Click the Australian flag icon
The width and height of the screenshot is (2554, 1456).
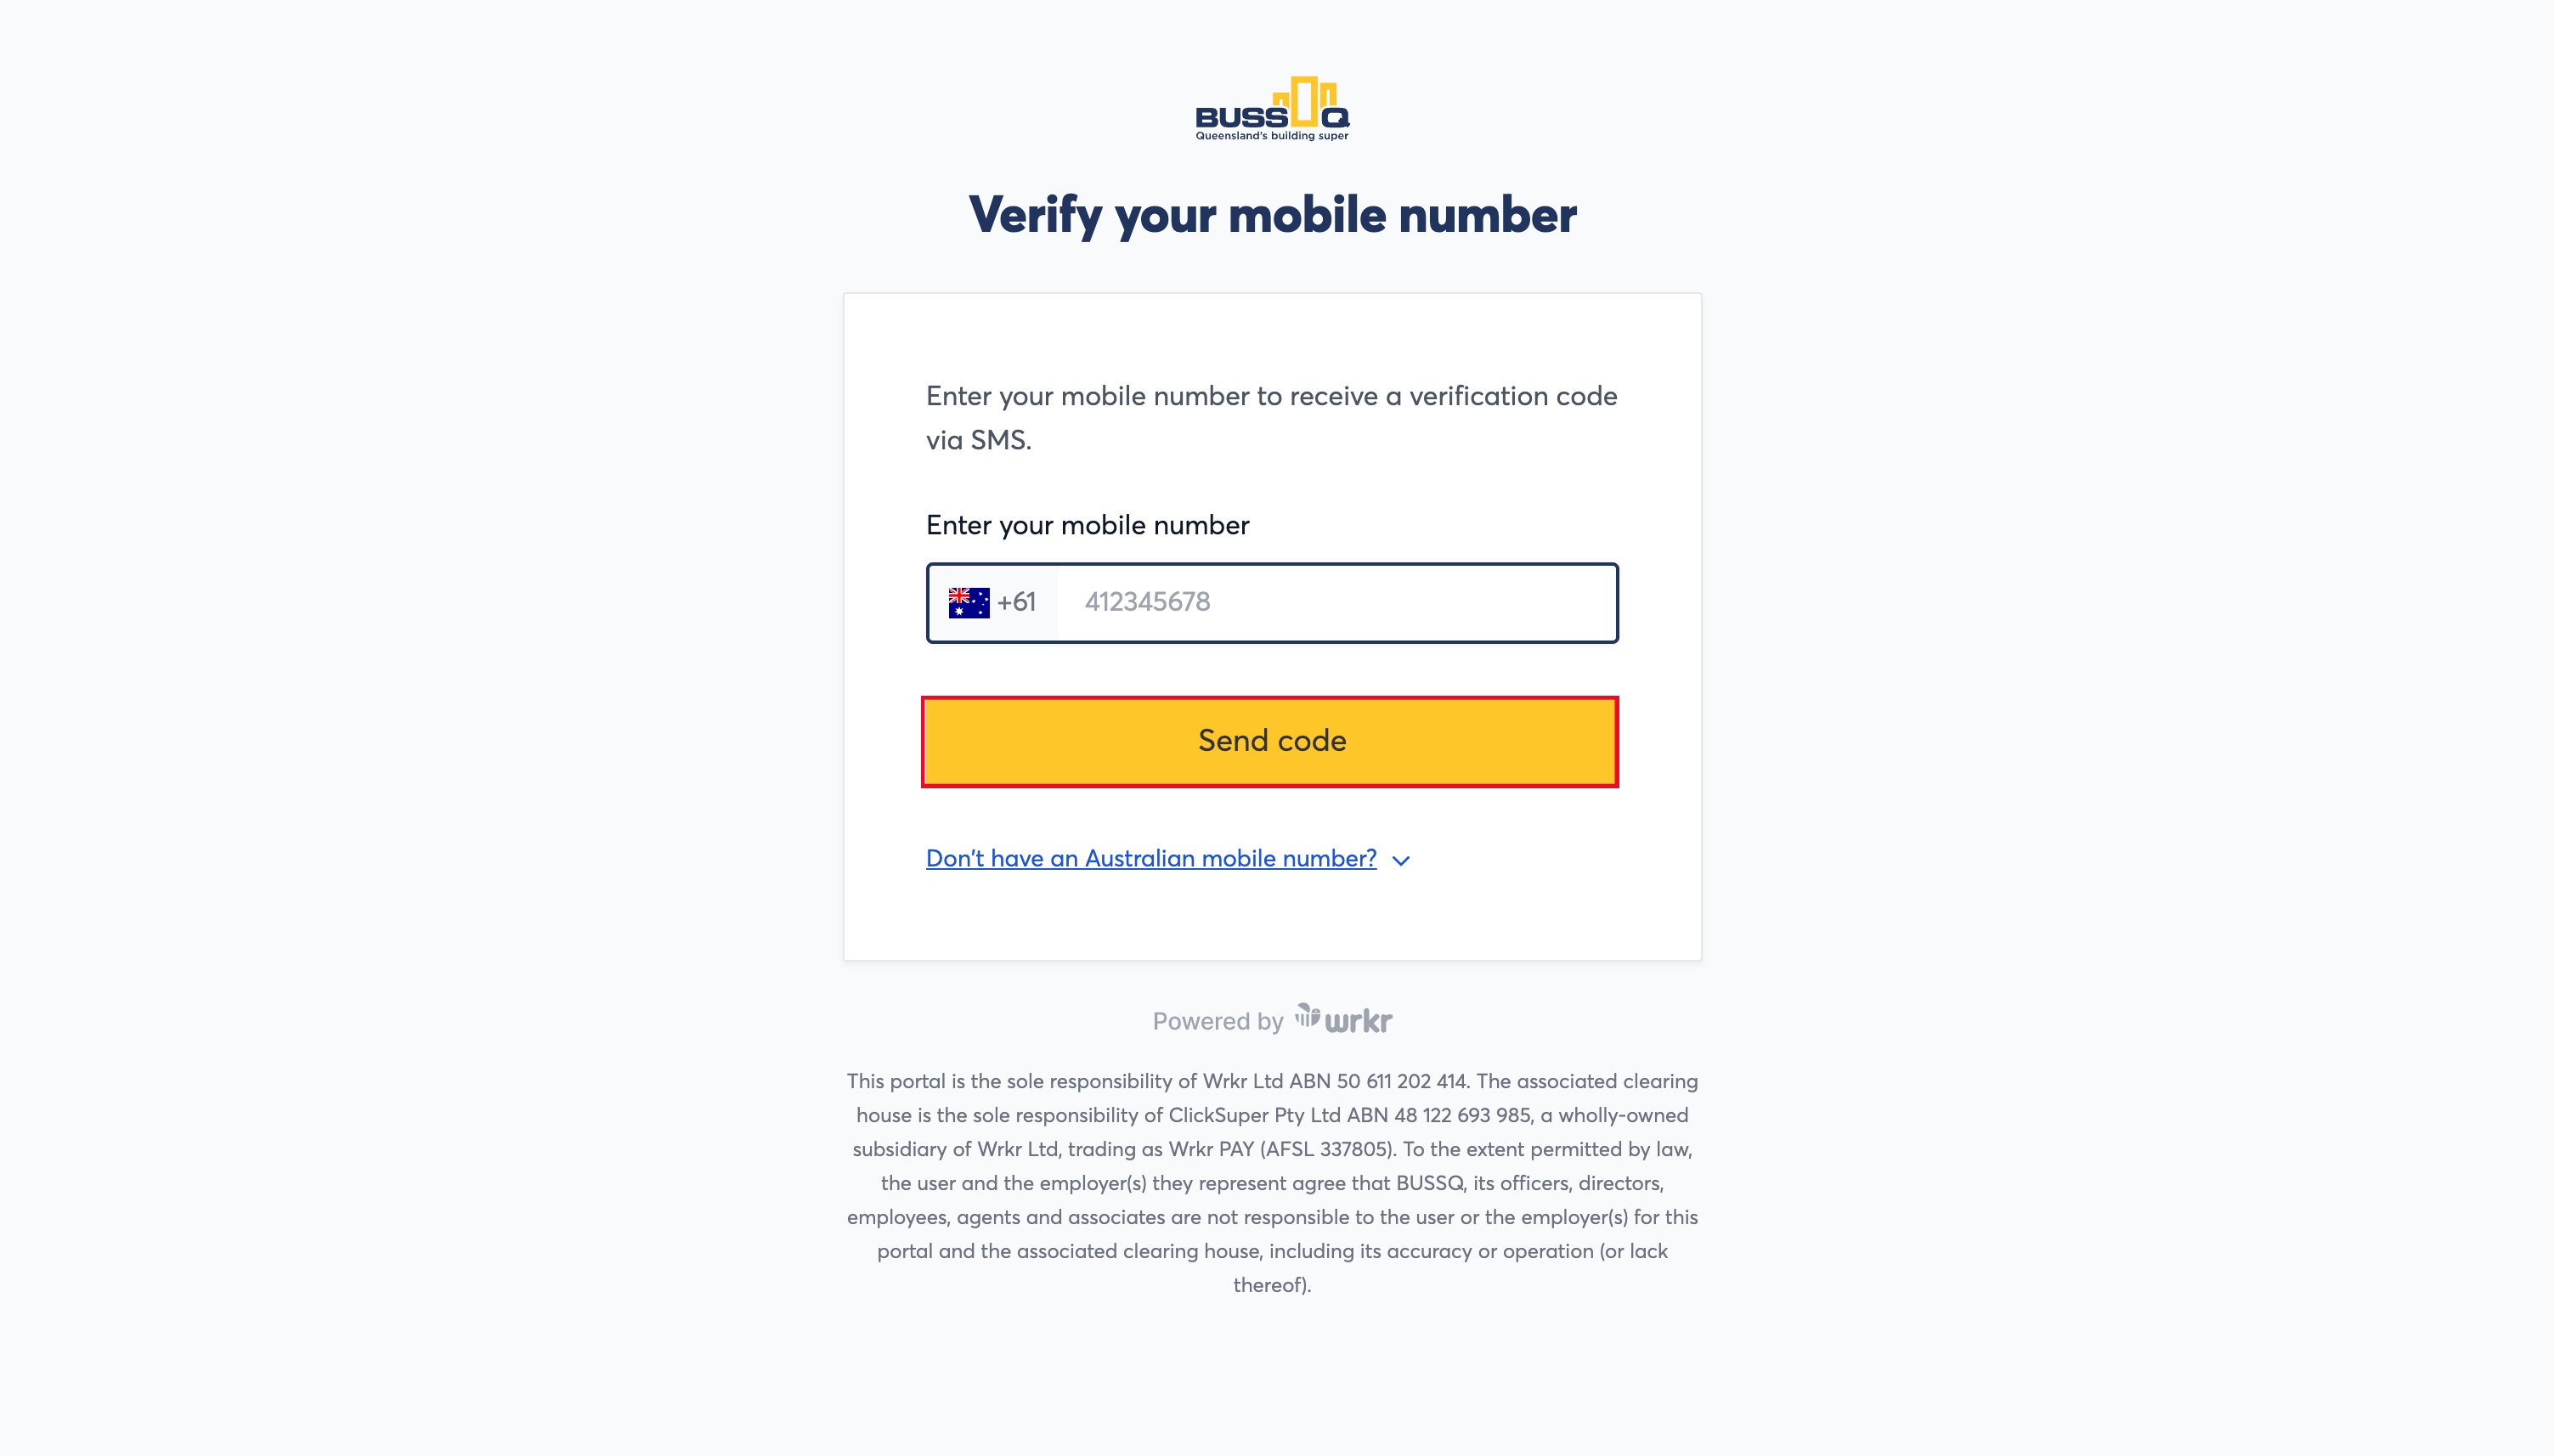click(968, 602)
